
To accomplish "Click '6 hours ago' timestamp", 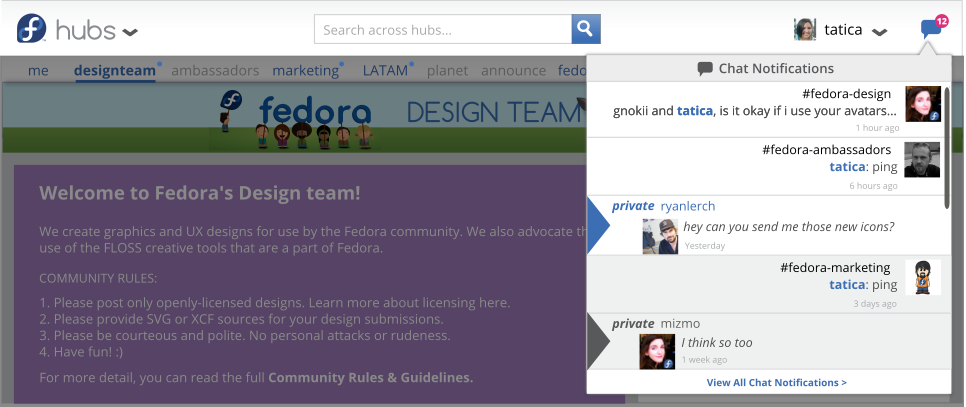I will click(874, 186).
